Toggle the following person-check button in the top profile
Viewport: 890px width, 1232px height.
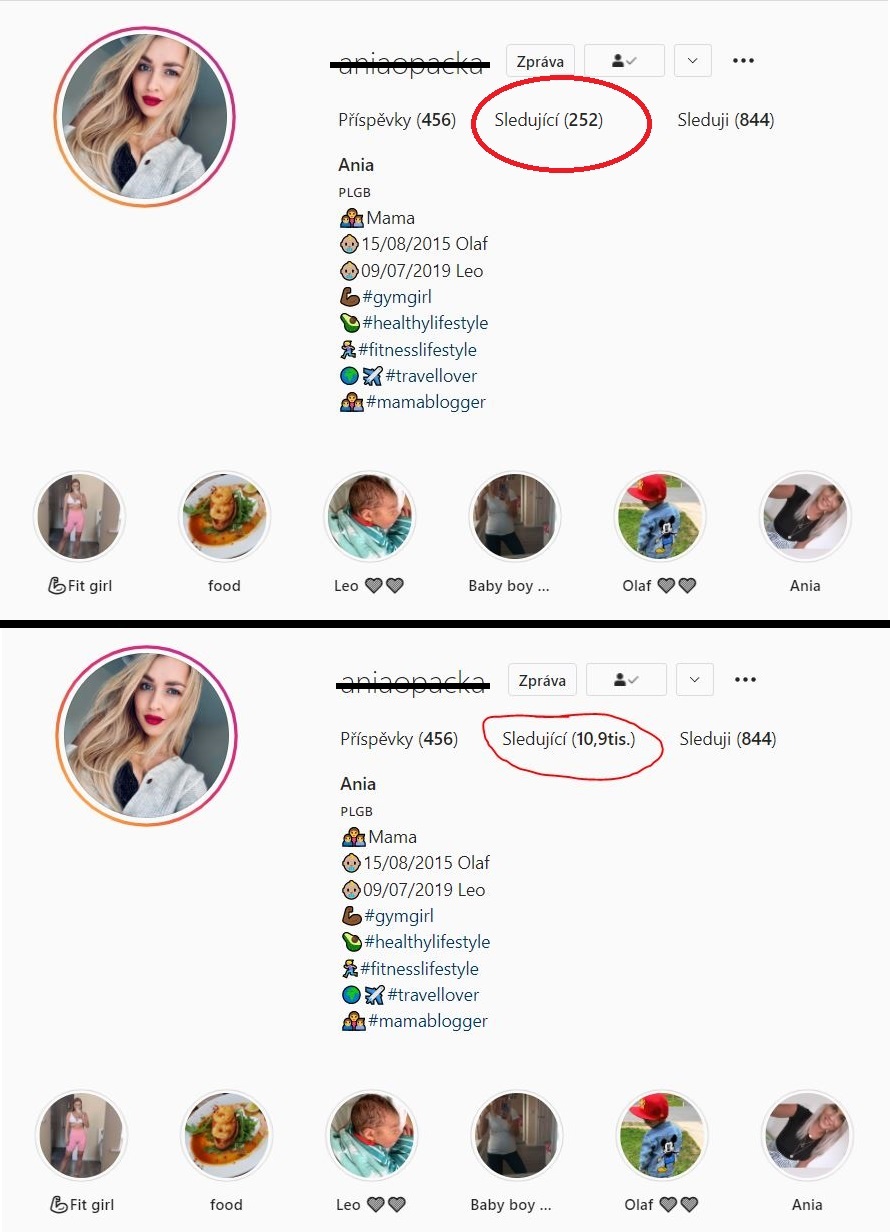tap(624, 61)
